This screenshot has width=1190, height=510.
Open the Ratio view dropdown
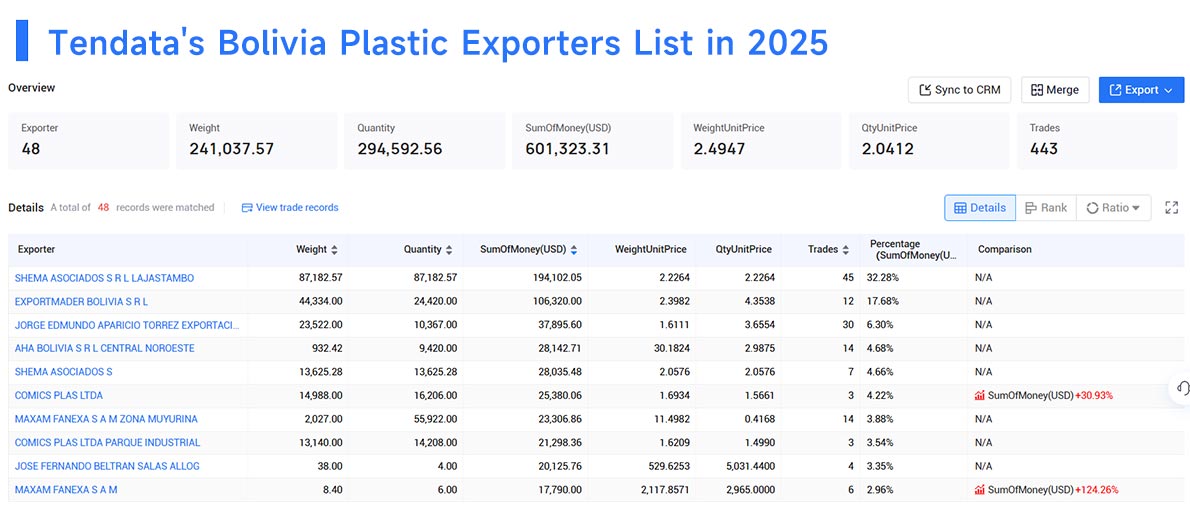click(1113, 208)
